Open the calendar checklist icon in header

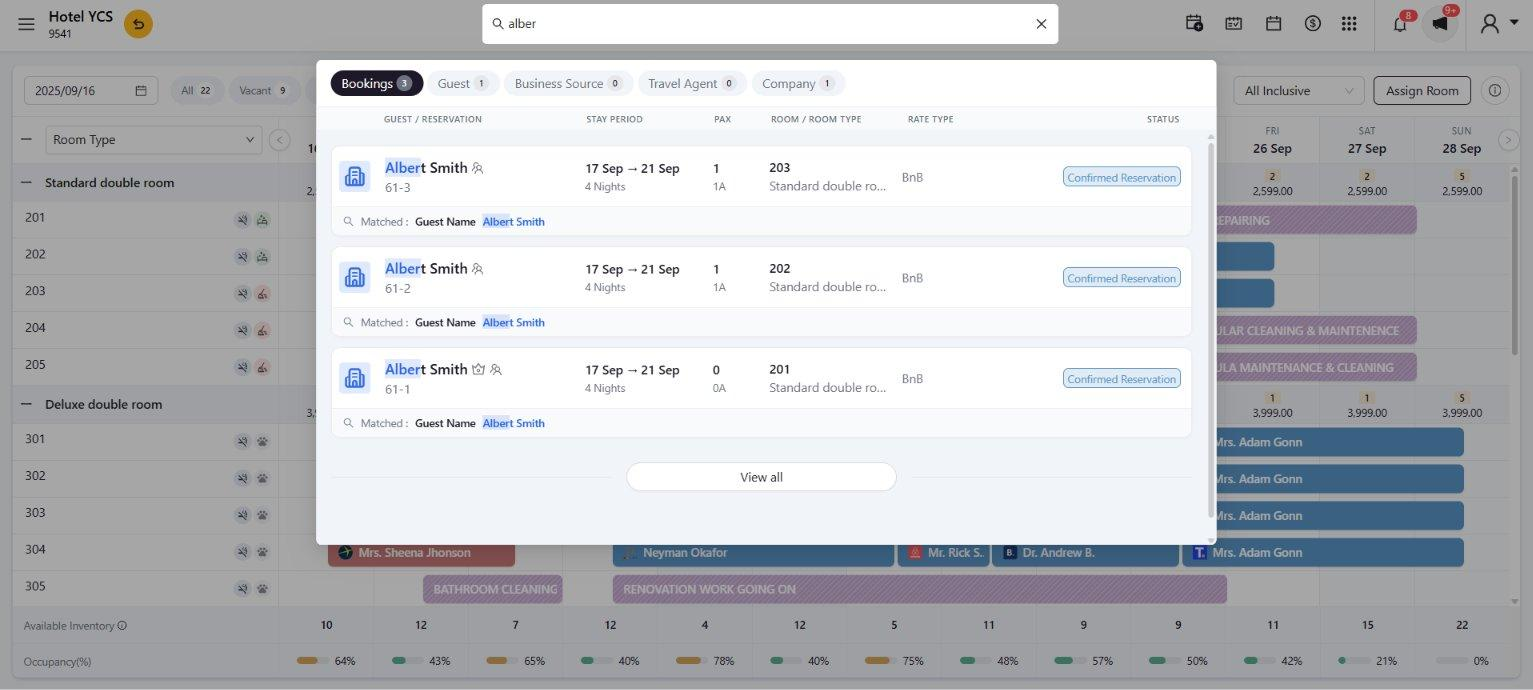1234,24
